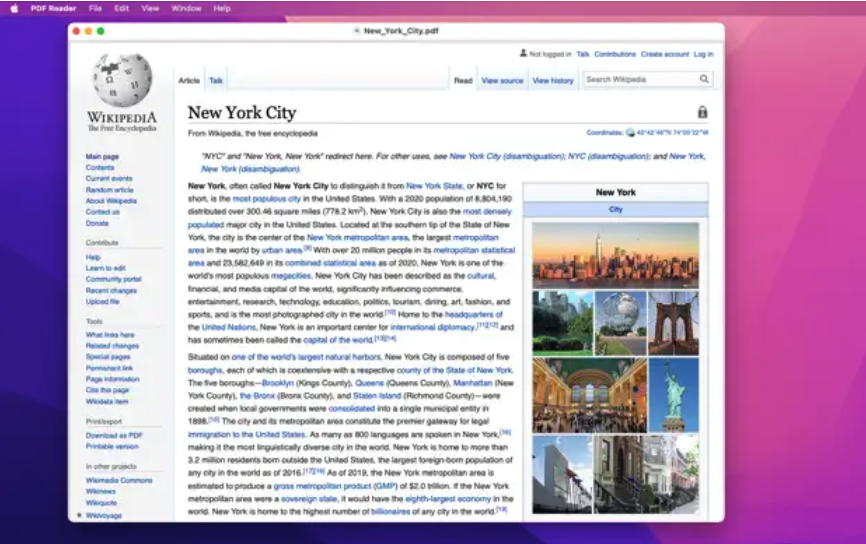Open Current events in the sidebar

coord(109,178)
